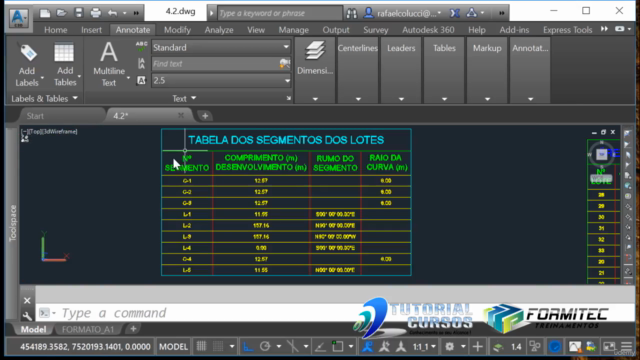Toggle isometric drafting in status bar
This screenshot has width=640, height=360.
pyautogui.click(x=293, y=347)
